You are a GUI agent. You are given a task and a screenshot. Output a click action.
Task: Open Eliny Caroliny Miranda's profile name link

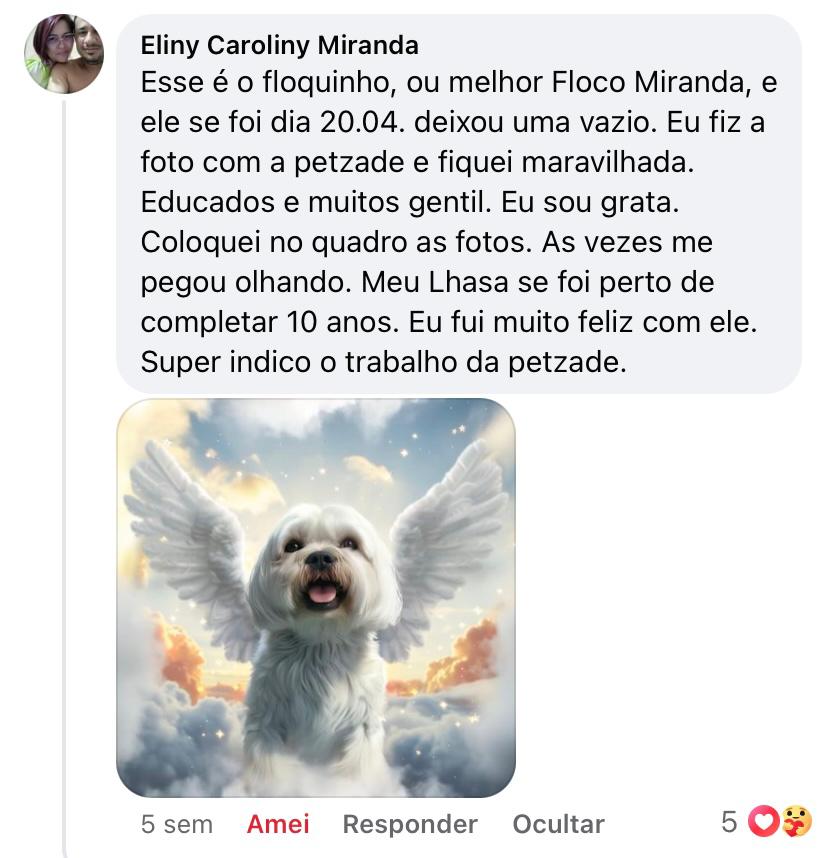(x=280, y=45)
